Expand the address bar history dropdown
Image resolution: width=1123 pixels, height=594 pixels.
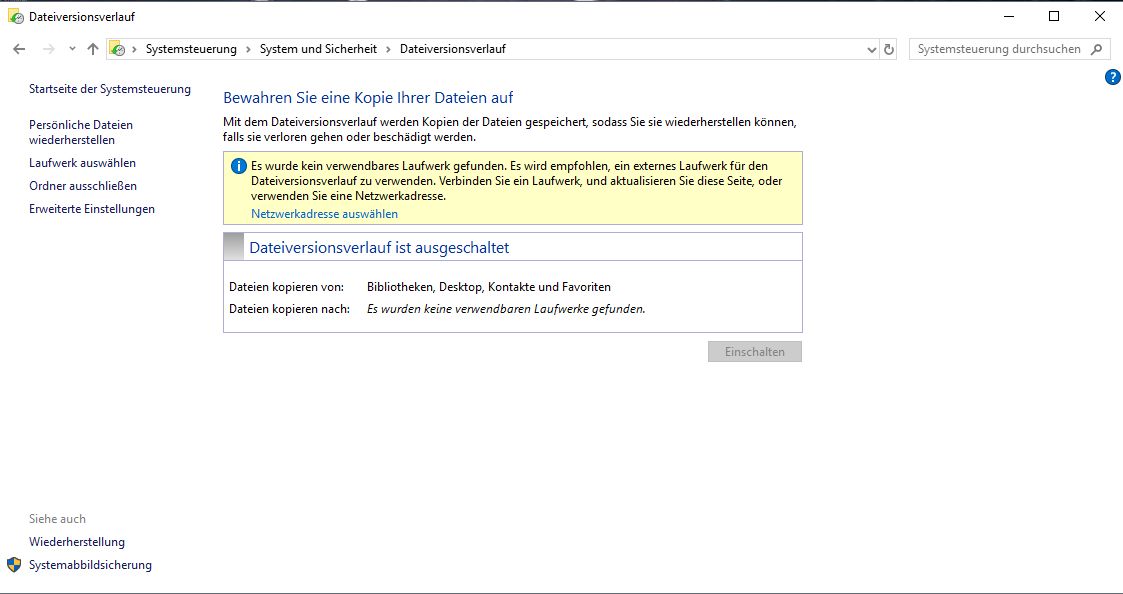[871, 49]
